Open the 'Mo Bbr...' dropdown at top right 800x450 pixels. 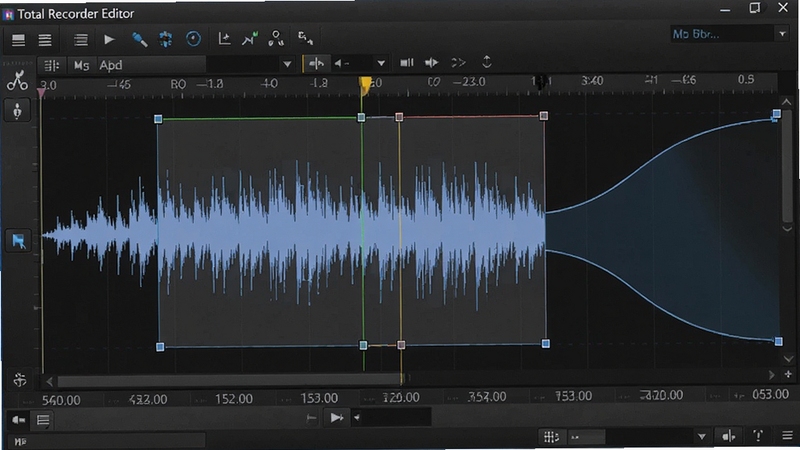(x=729, y=34)
